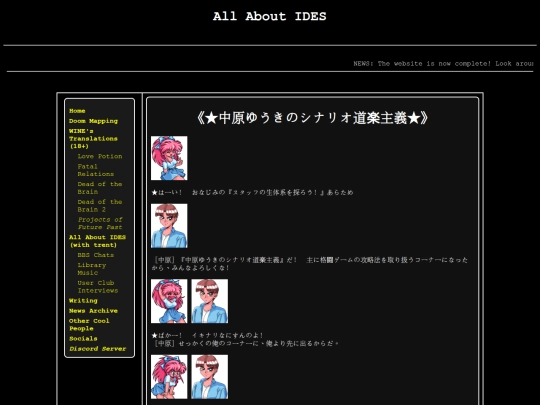Open Dead of the Brain 2 link
Image resolution: width=540 pixels, height=405 pixels.
point(100,206)
